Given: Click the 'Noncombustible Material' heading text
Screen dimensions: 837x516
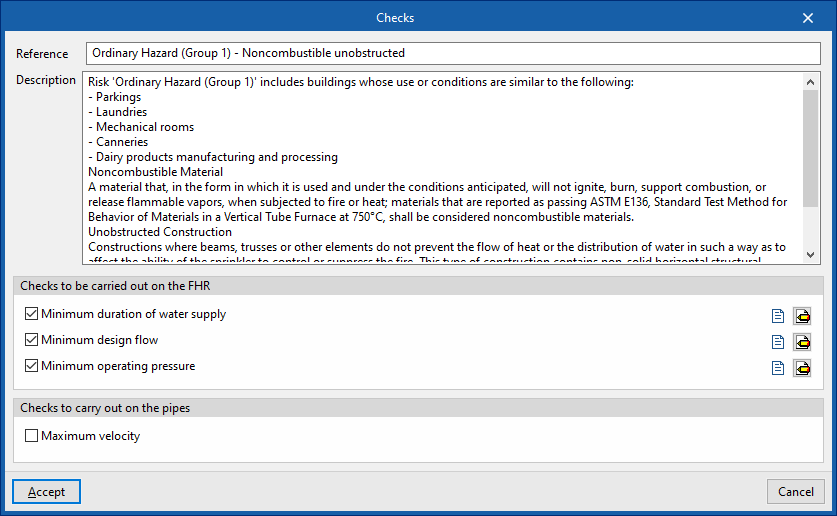Looking at the screenshot, I should point(155,172).
